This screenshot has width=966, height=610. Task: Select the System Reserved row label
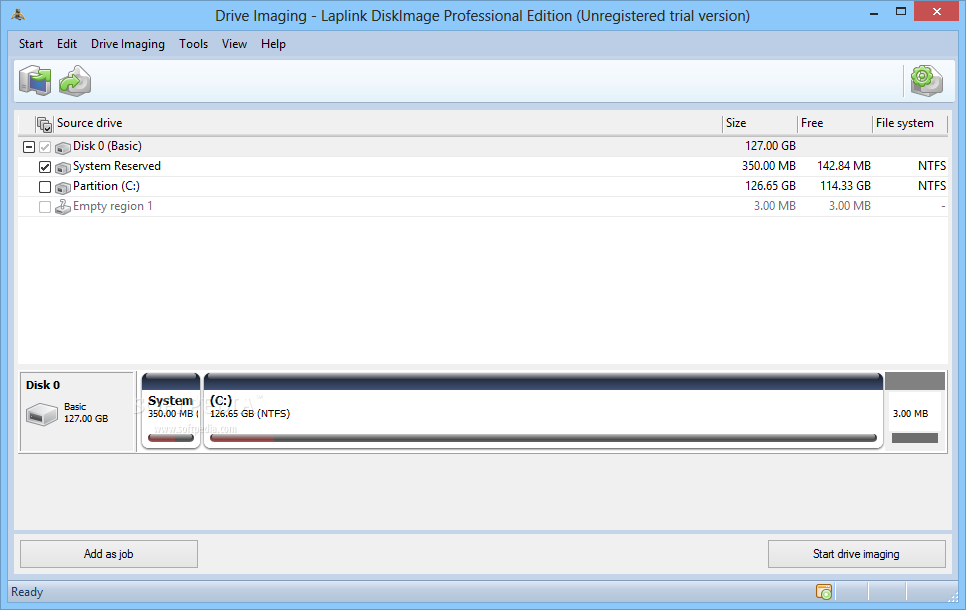[x=116, y=166]
